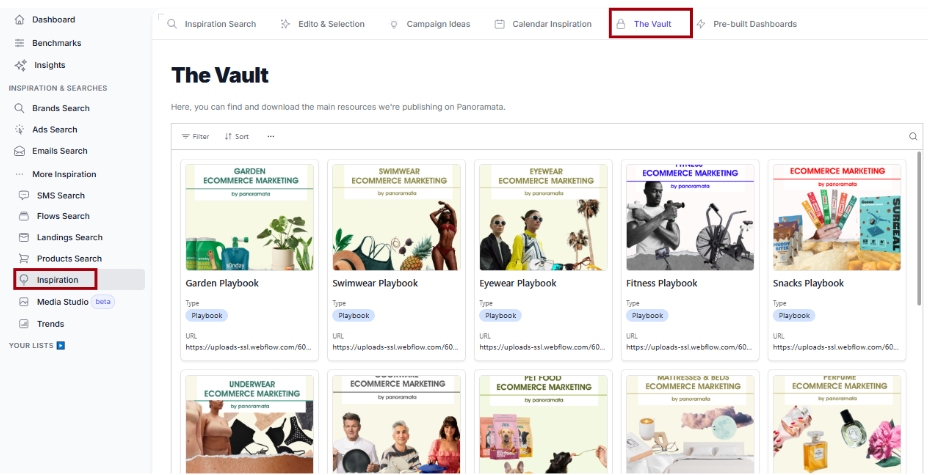Open the Filter options
The image size is (928, 475).
(x=195, y=136)
